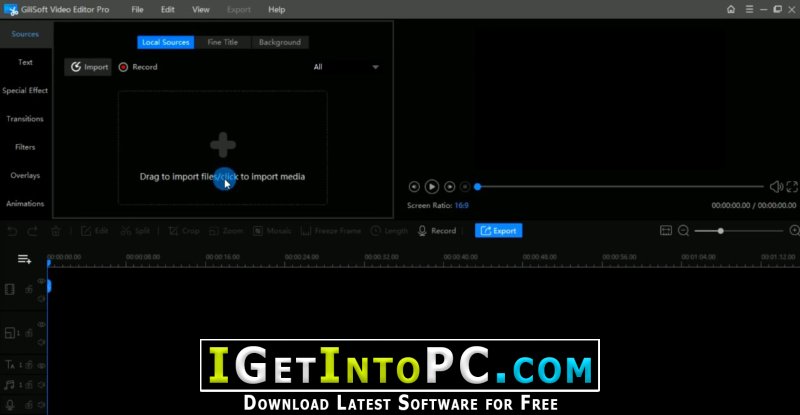Click the Delete trash icon

[56, 231]
